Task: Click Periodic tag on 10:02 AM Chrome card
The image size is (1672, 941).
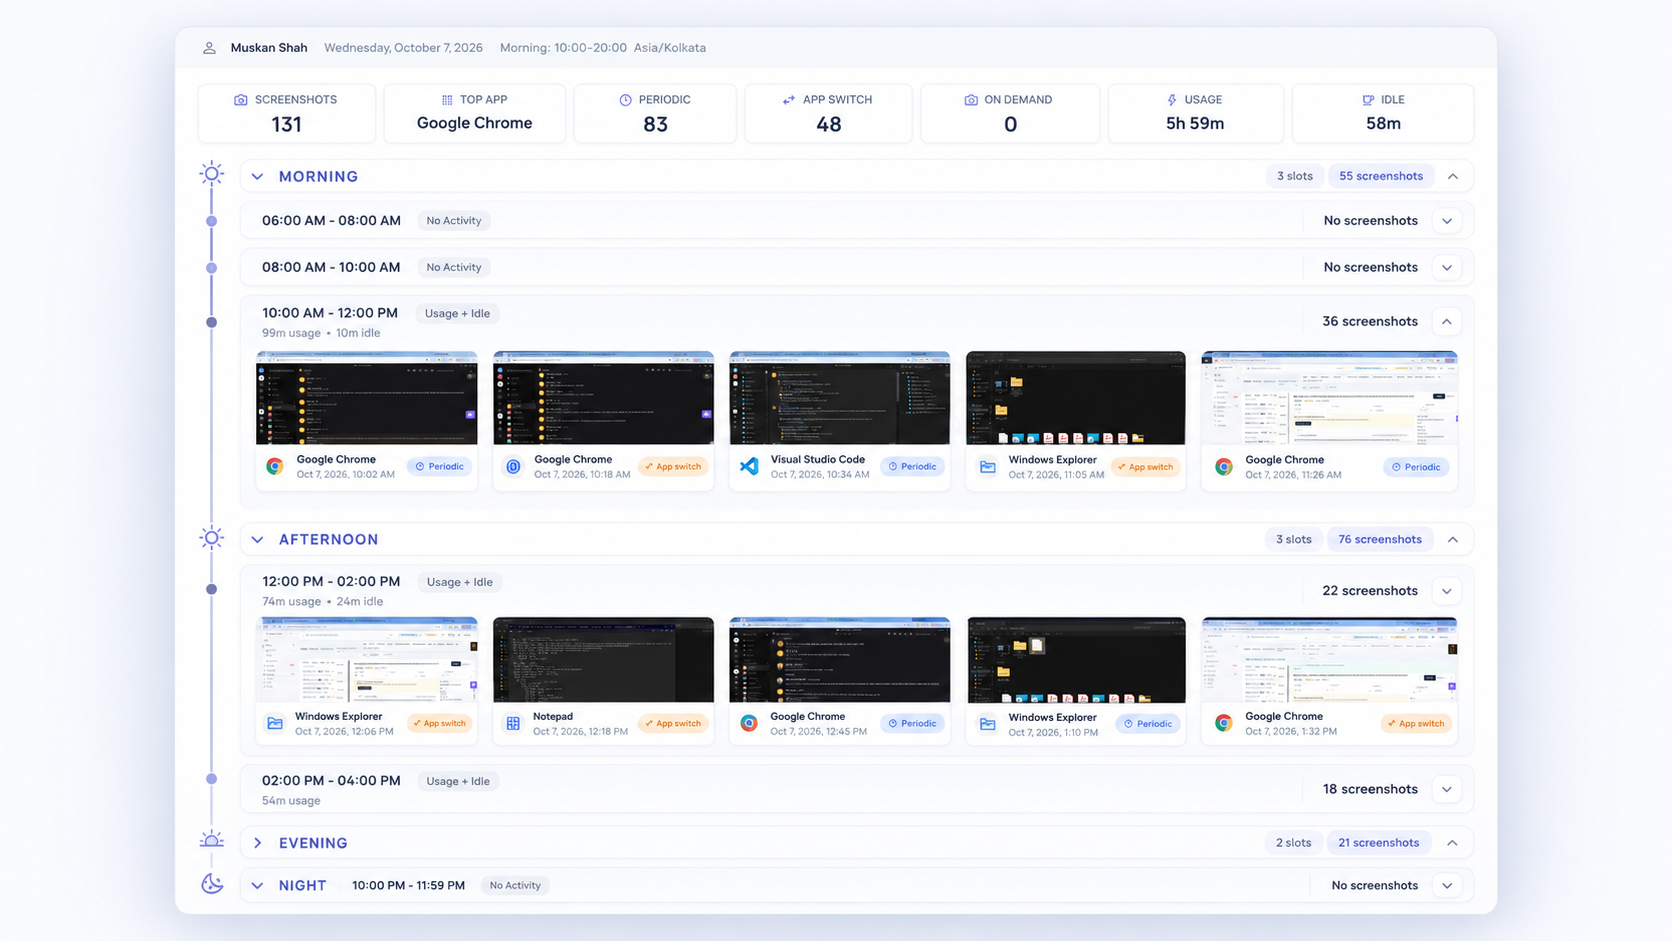Action: click(x=439, y=466)
